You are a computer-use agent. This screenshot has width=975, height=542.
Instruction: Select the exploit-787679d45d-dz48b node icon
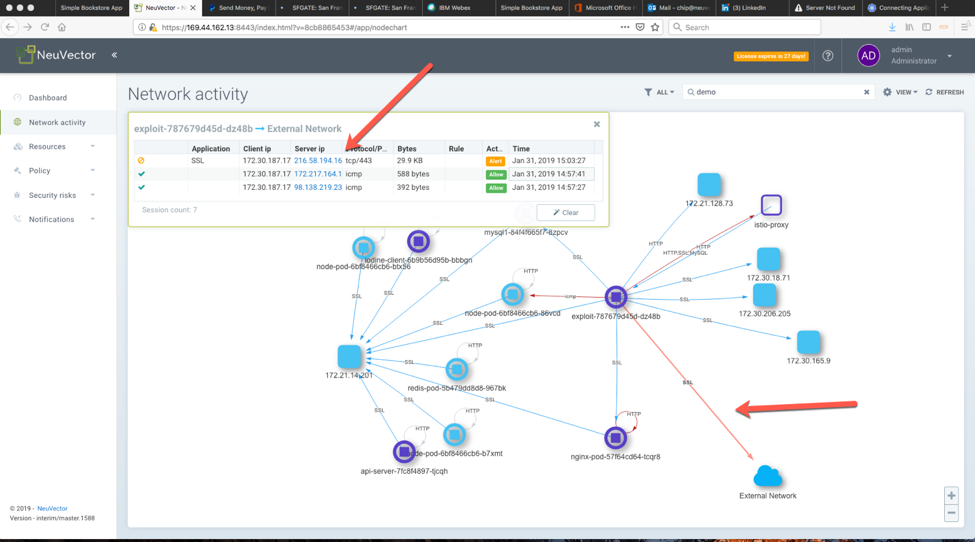click(x=616, y=297)
